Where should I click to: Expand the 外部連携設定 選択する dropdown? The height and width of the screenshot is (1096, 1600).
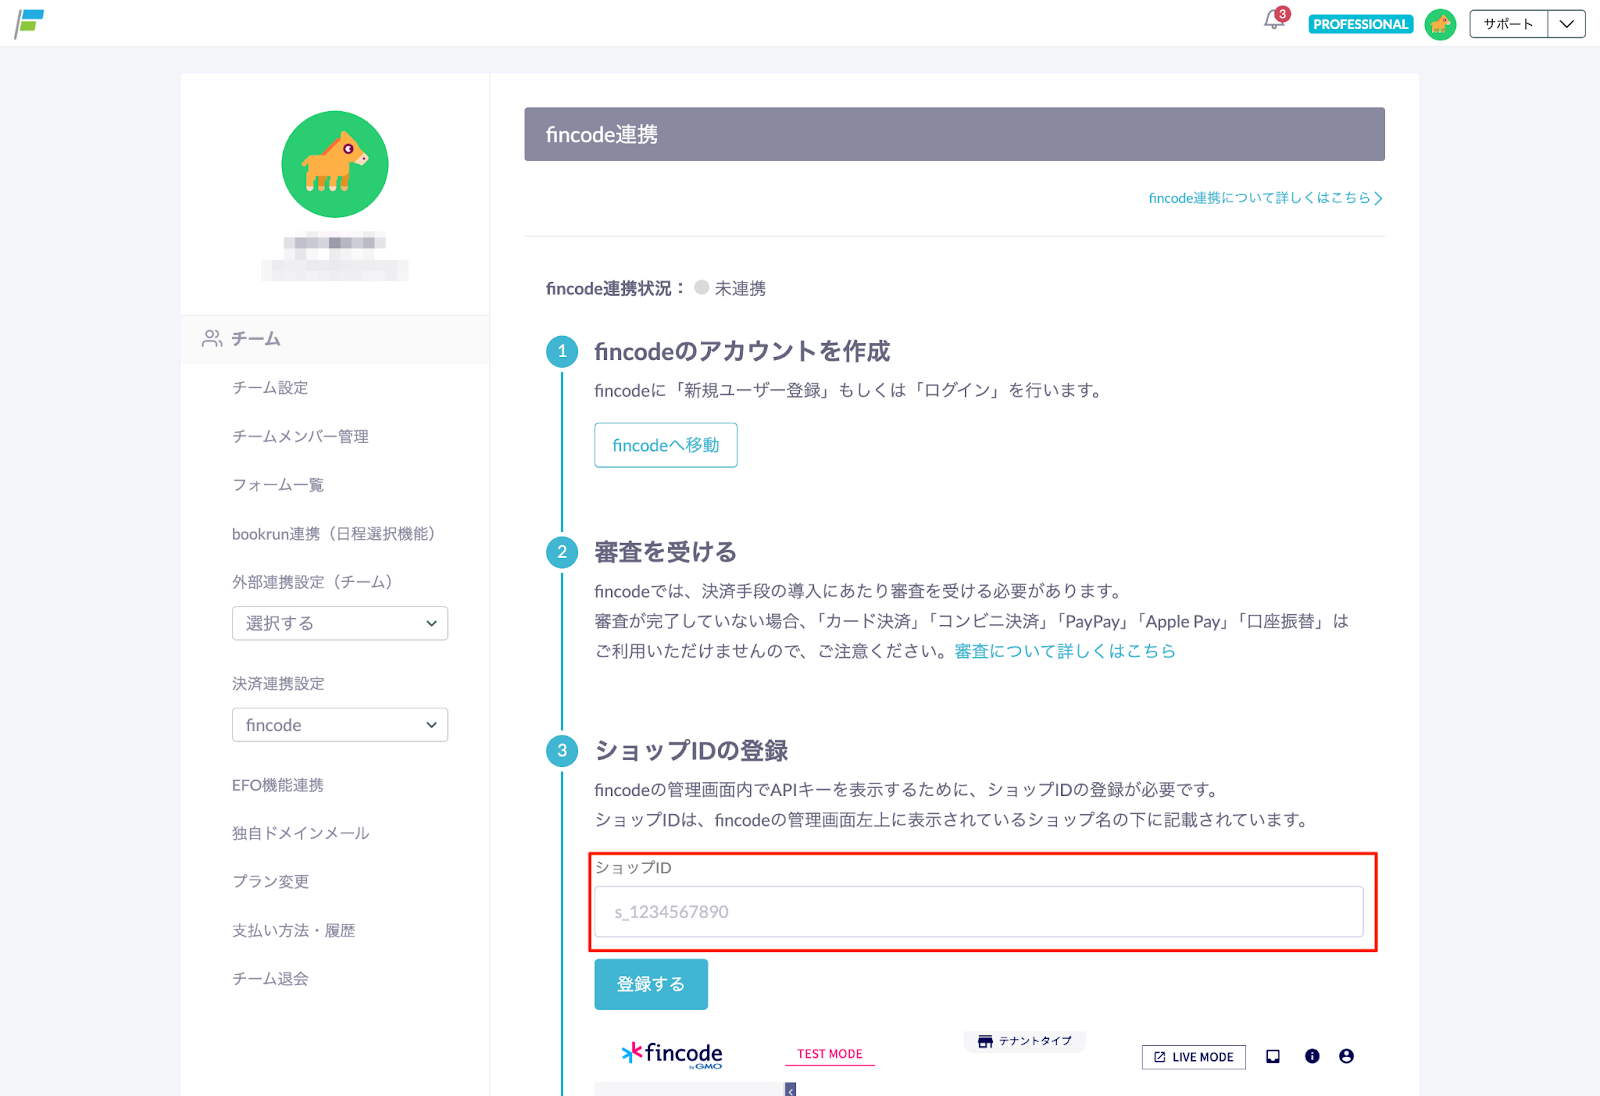pyautogui.click(x=340, y=623)
